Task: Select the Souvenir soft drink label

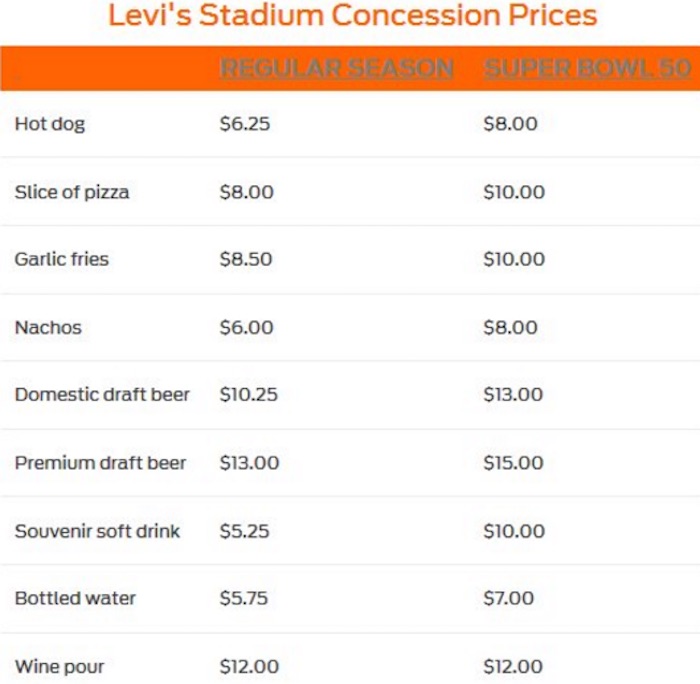Action: click(x=97, y=531)
